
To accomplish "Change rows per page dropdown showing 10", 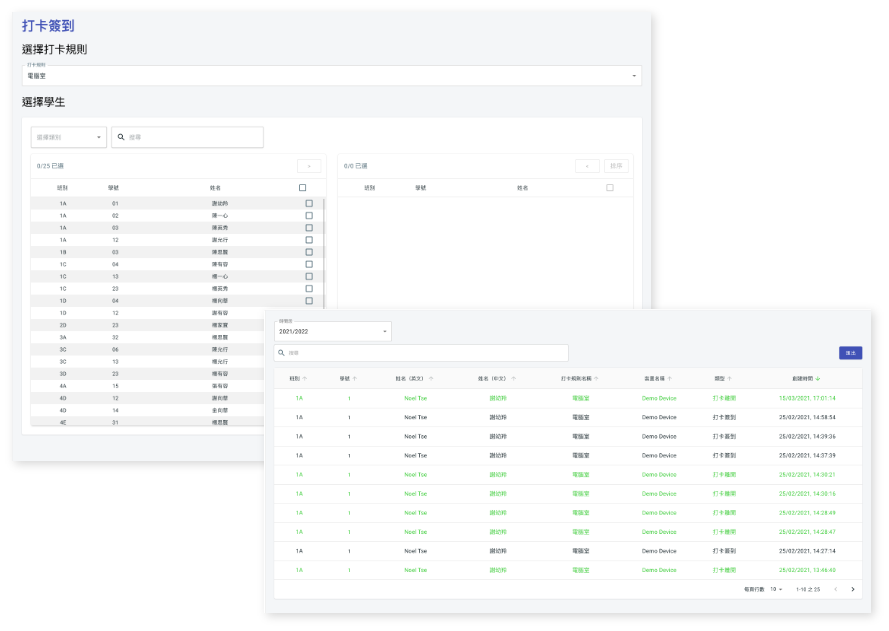I will (776, 589).
